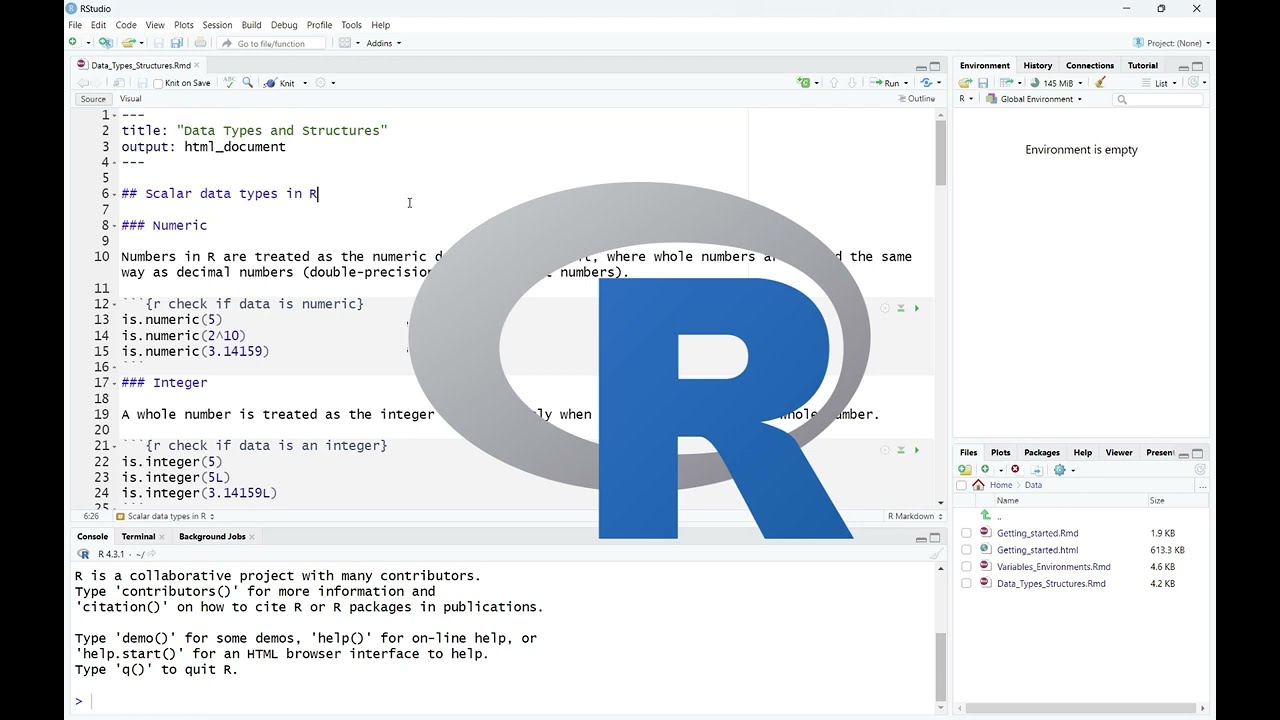Toggle the select-all checkbox in Files
This screenshot has width=1280, height=720.
[962, 485]
